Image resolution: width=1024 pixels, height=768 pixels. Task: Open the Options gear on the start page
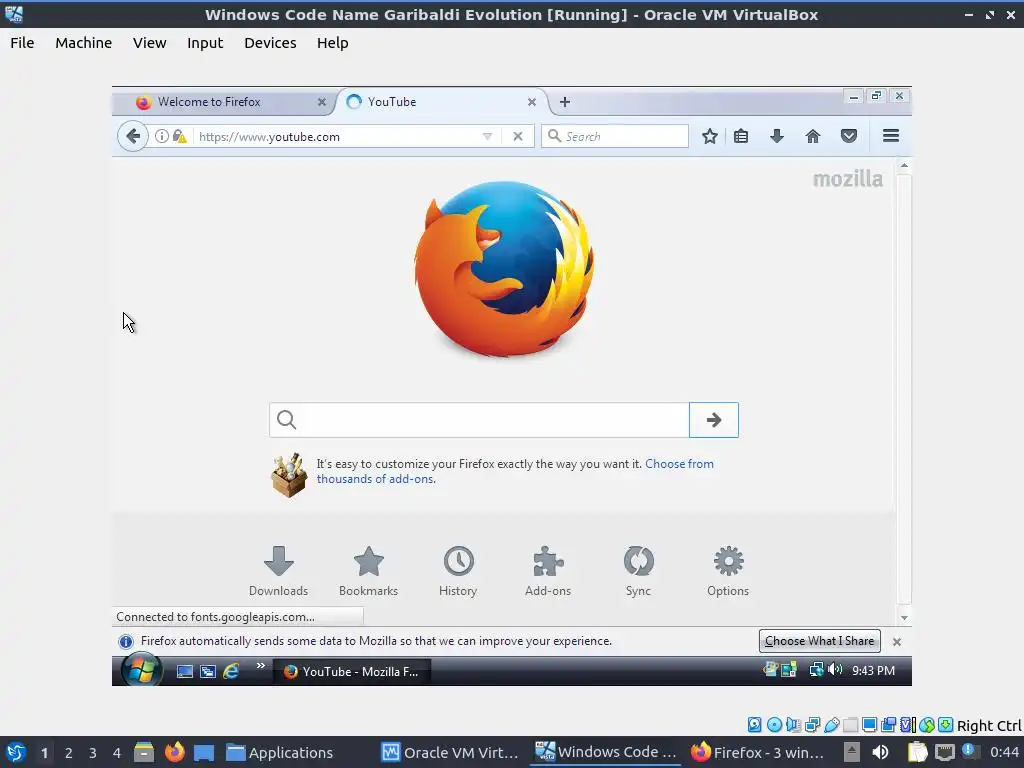point(728,571)
